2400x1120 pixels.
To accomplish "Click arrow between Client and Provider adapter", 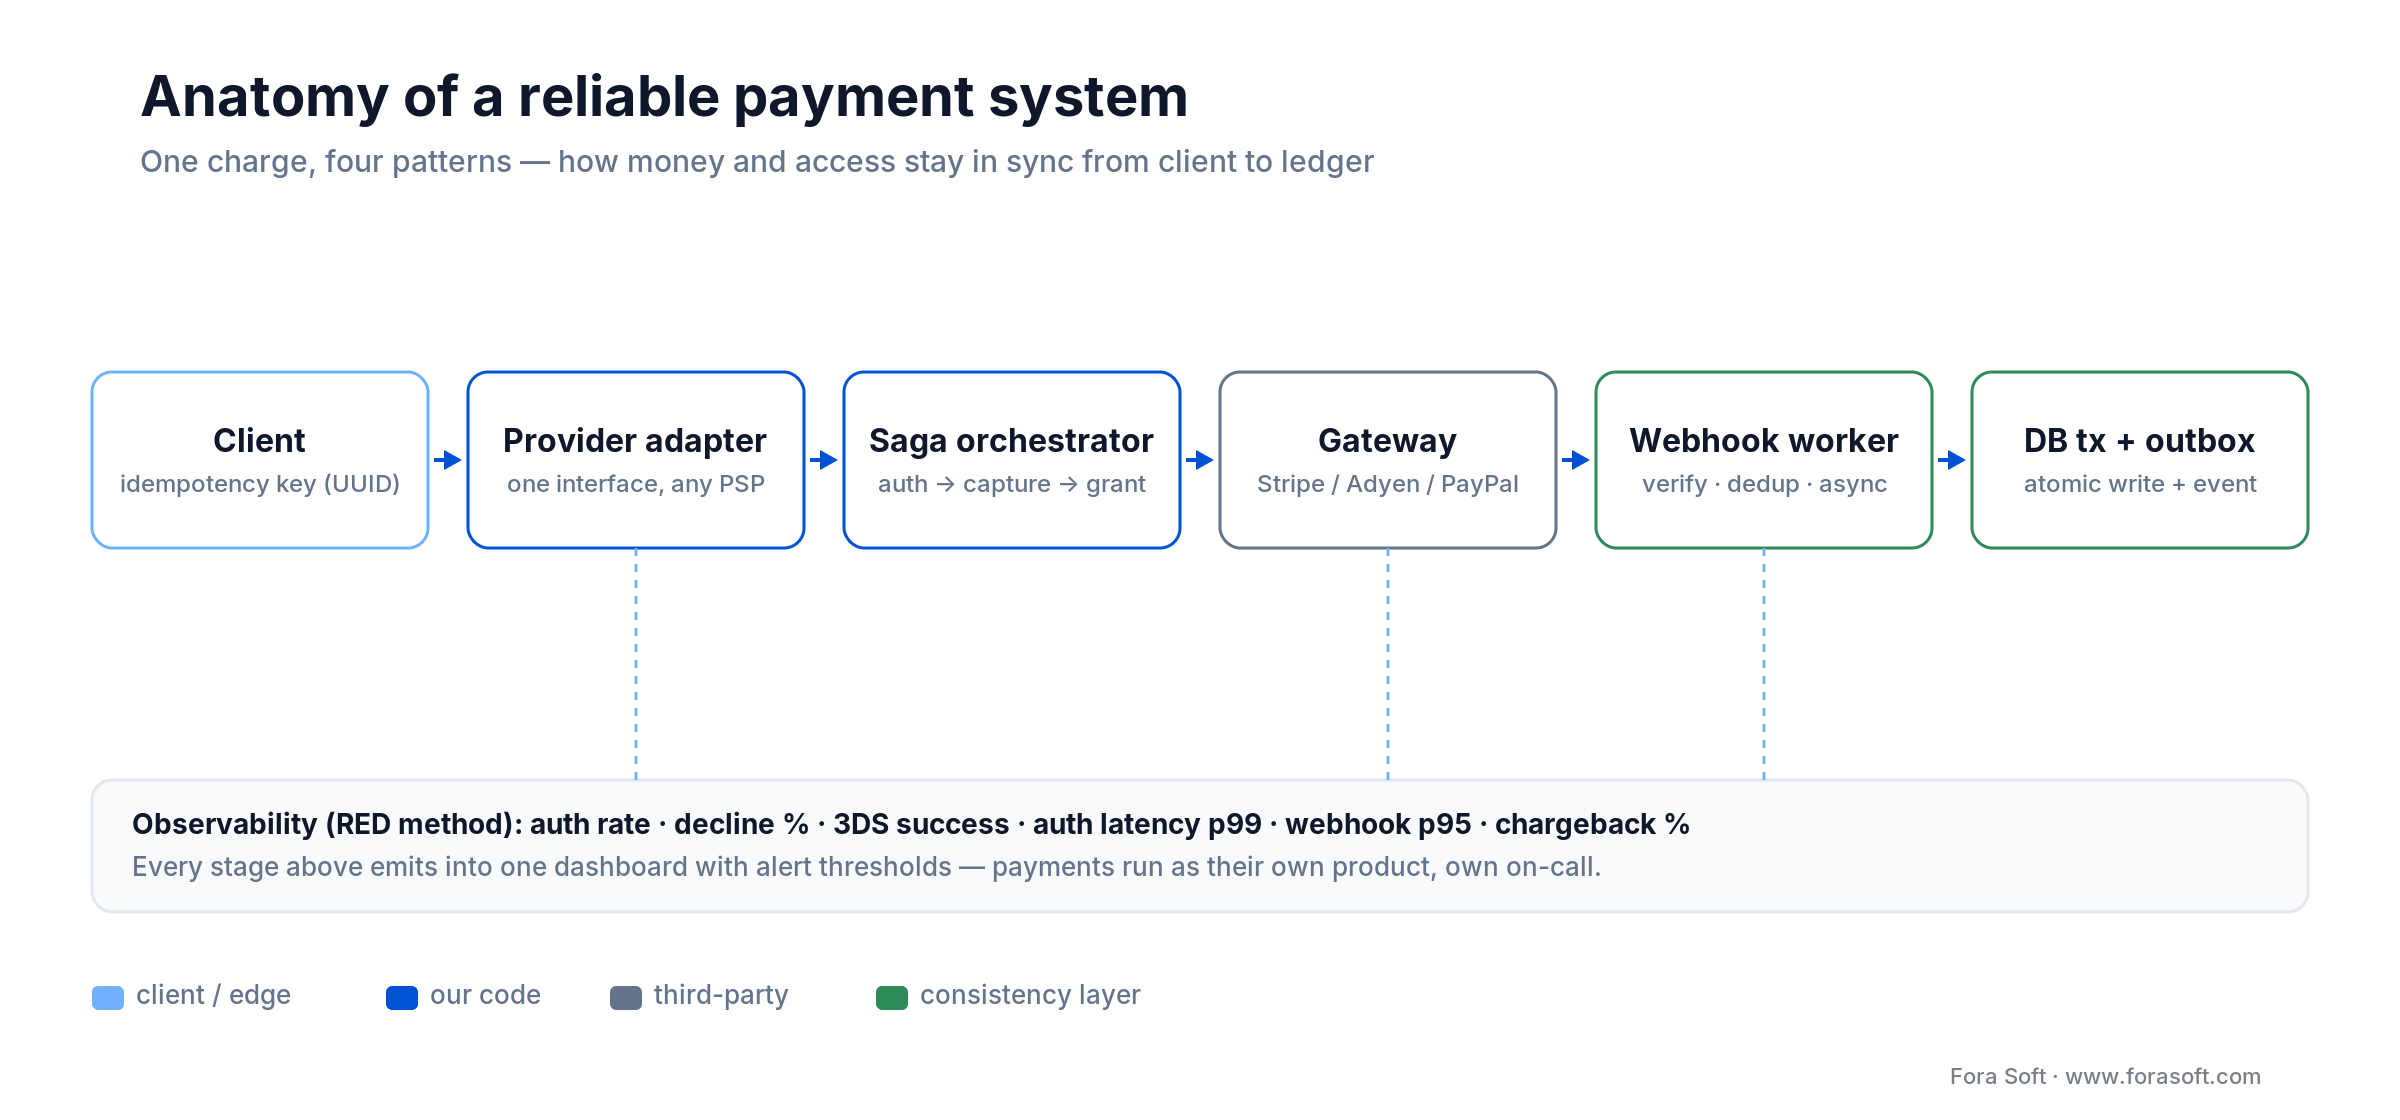I will tap(448, 460).
